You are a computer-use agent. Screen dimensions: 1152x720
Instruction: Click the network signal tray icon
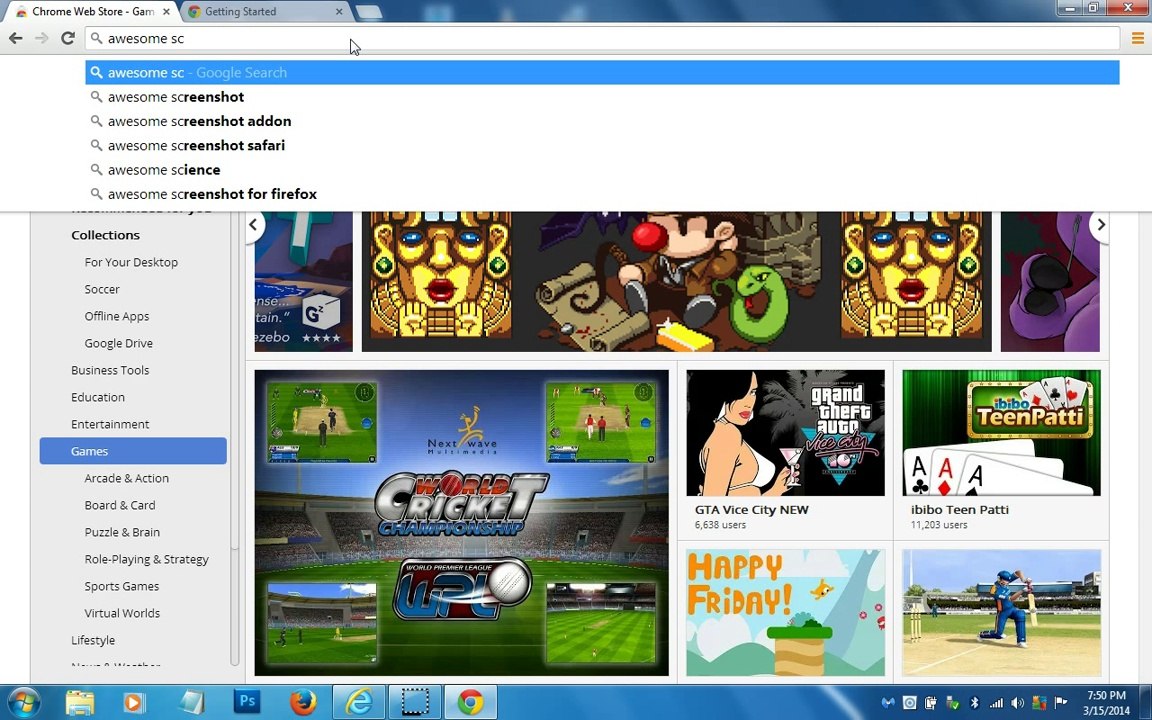(x=996, y=703)
